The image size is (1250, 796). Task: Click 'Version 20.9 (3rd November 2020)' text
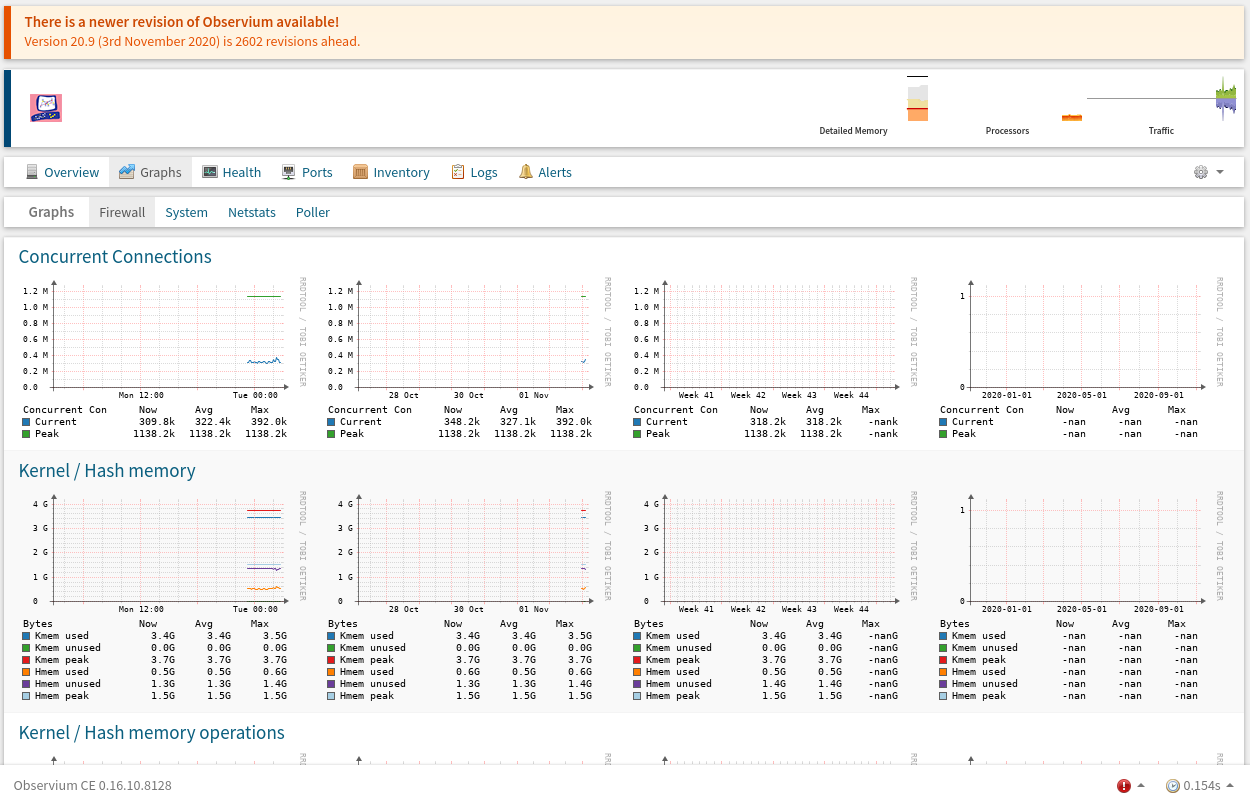(x=125, y=42)
